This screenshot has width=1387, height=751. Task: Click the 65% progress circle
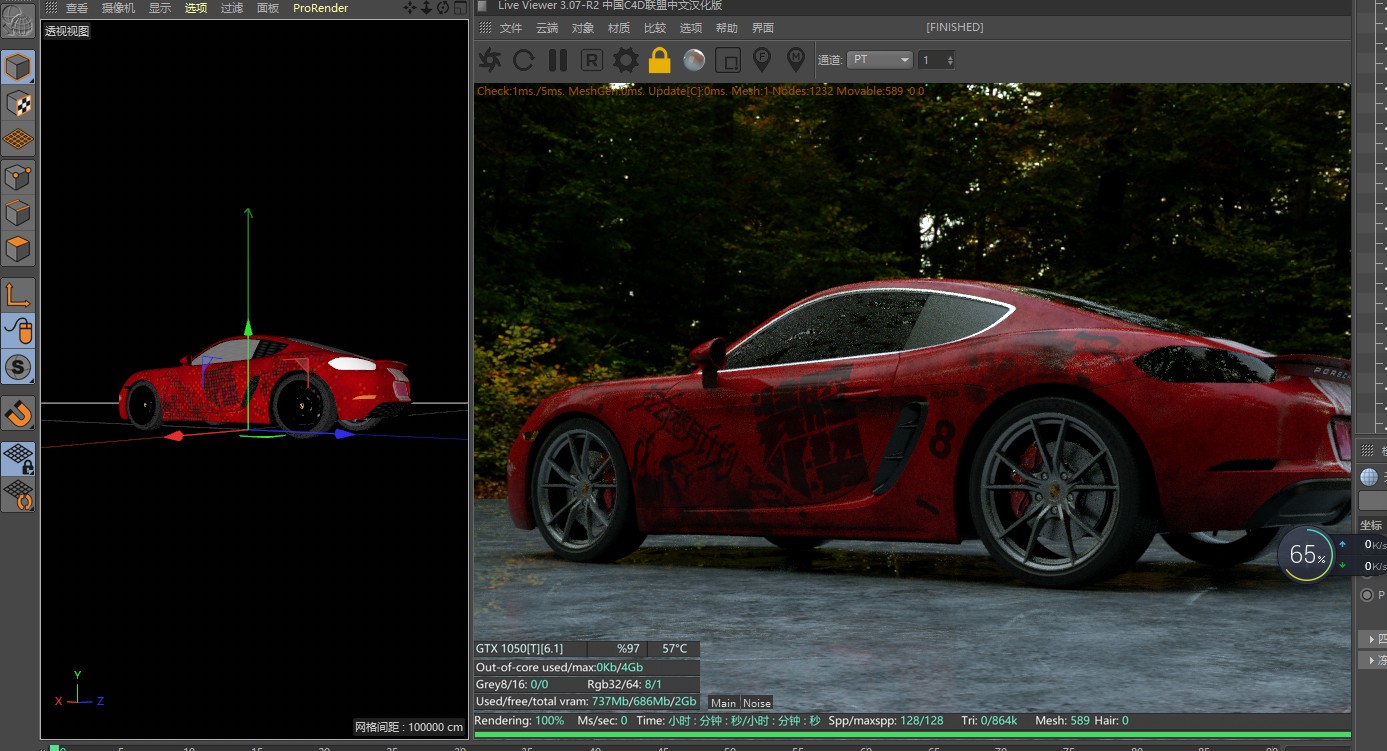coord(1306,555)
